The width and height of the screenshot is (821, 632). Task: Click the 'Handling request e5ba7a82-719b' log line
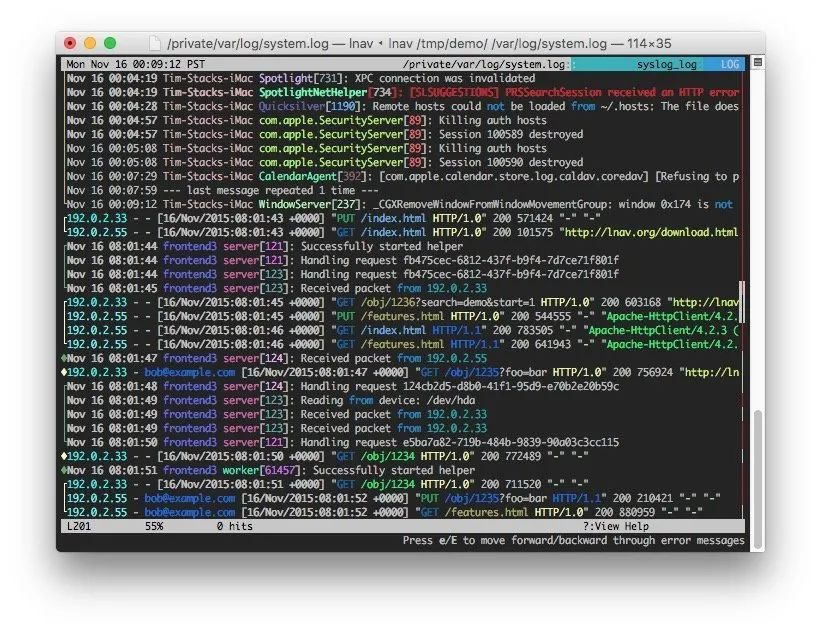tap(343, 443)
